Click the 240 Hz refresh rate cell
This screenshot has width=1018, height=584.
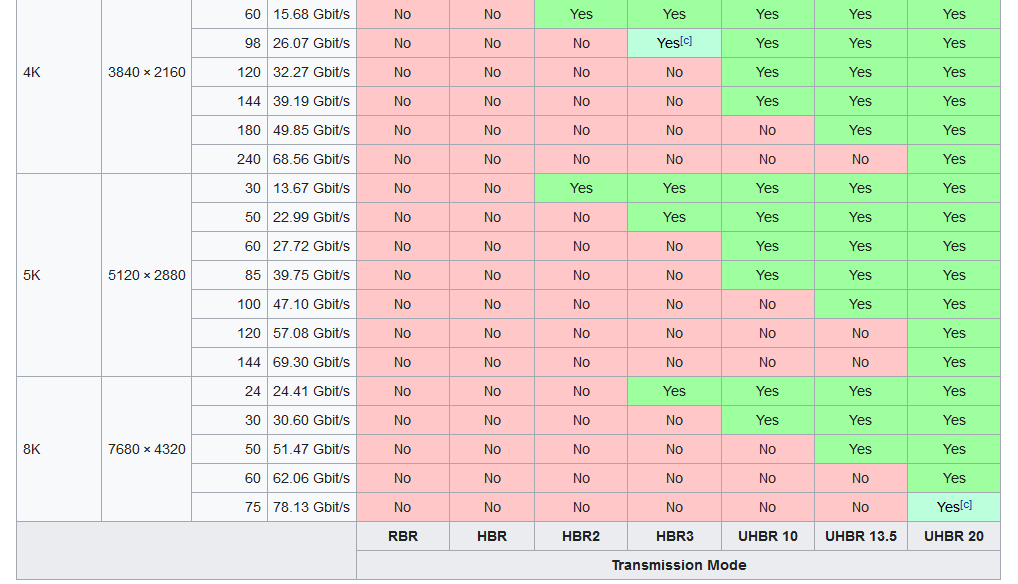(x=229, y=160)
